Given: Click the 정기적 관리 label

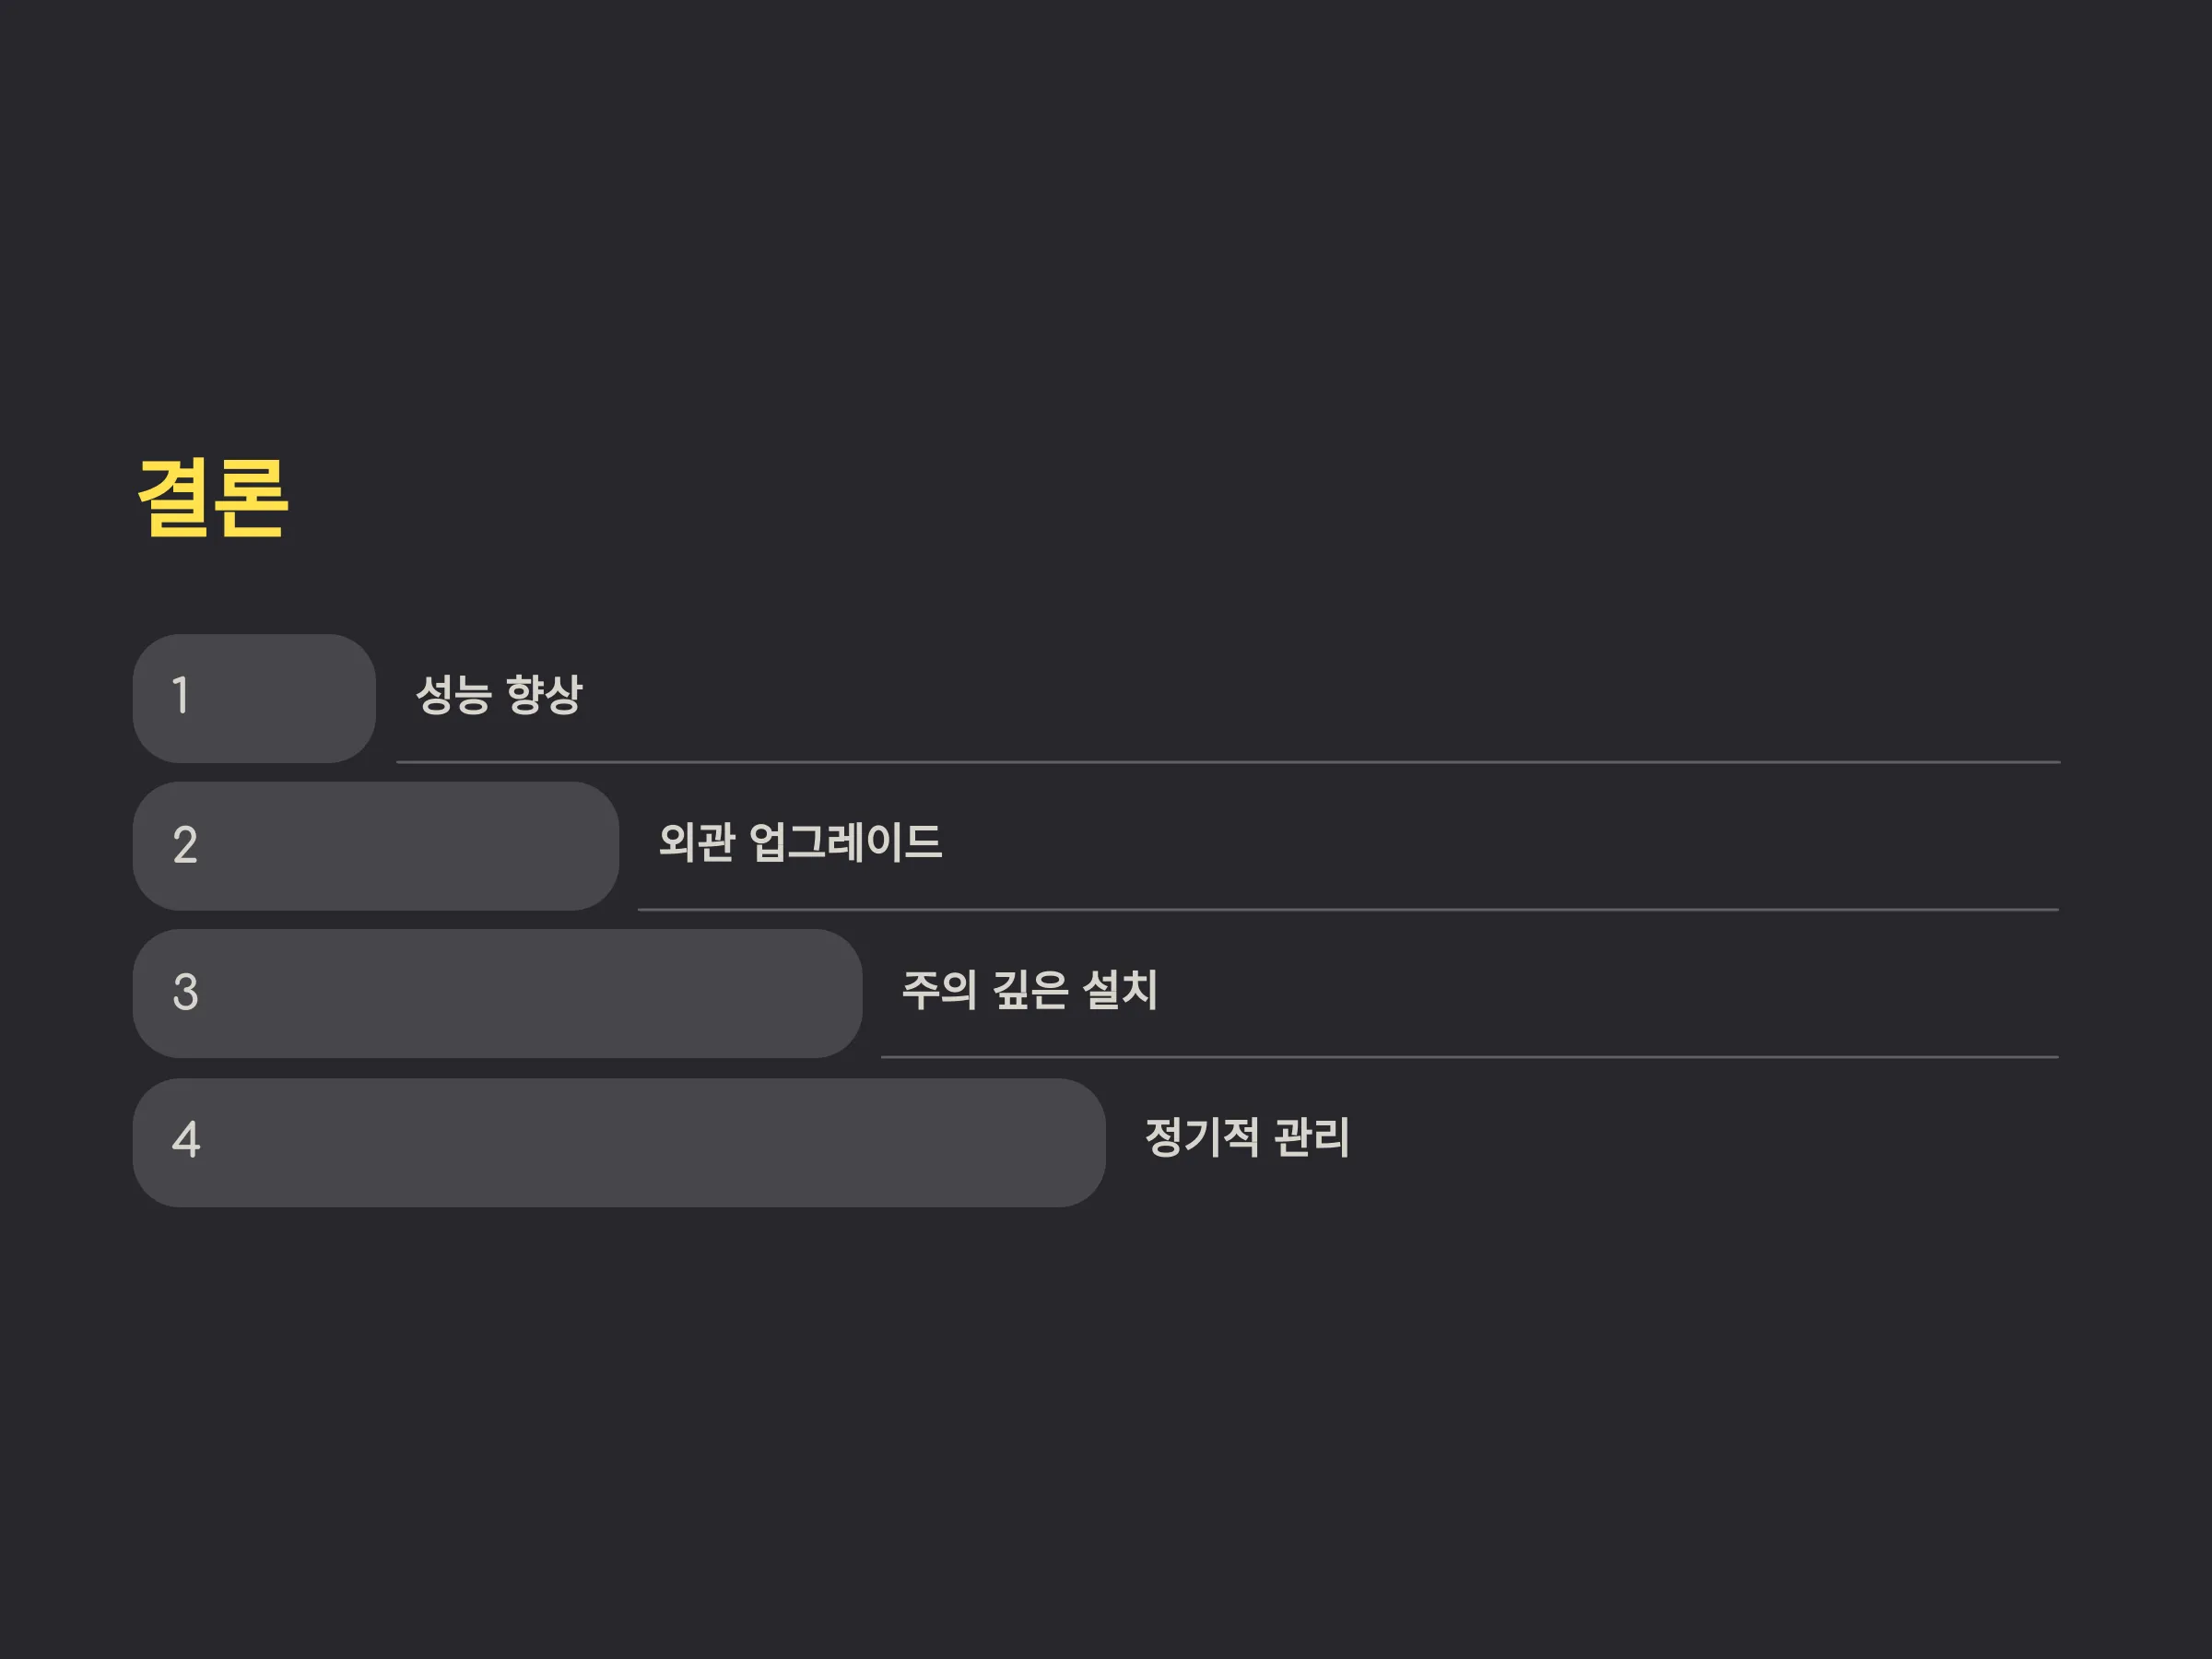Looking at the screenshot, I should click(1247, 1138).
